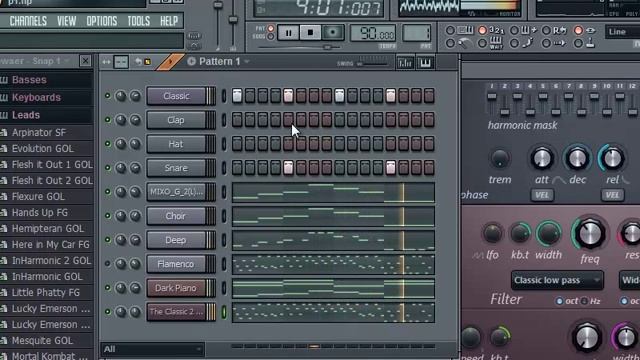Pause playback with the pause button
640x360 pixels.
point(288,33)
